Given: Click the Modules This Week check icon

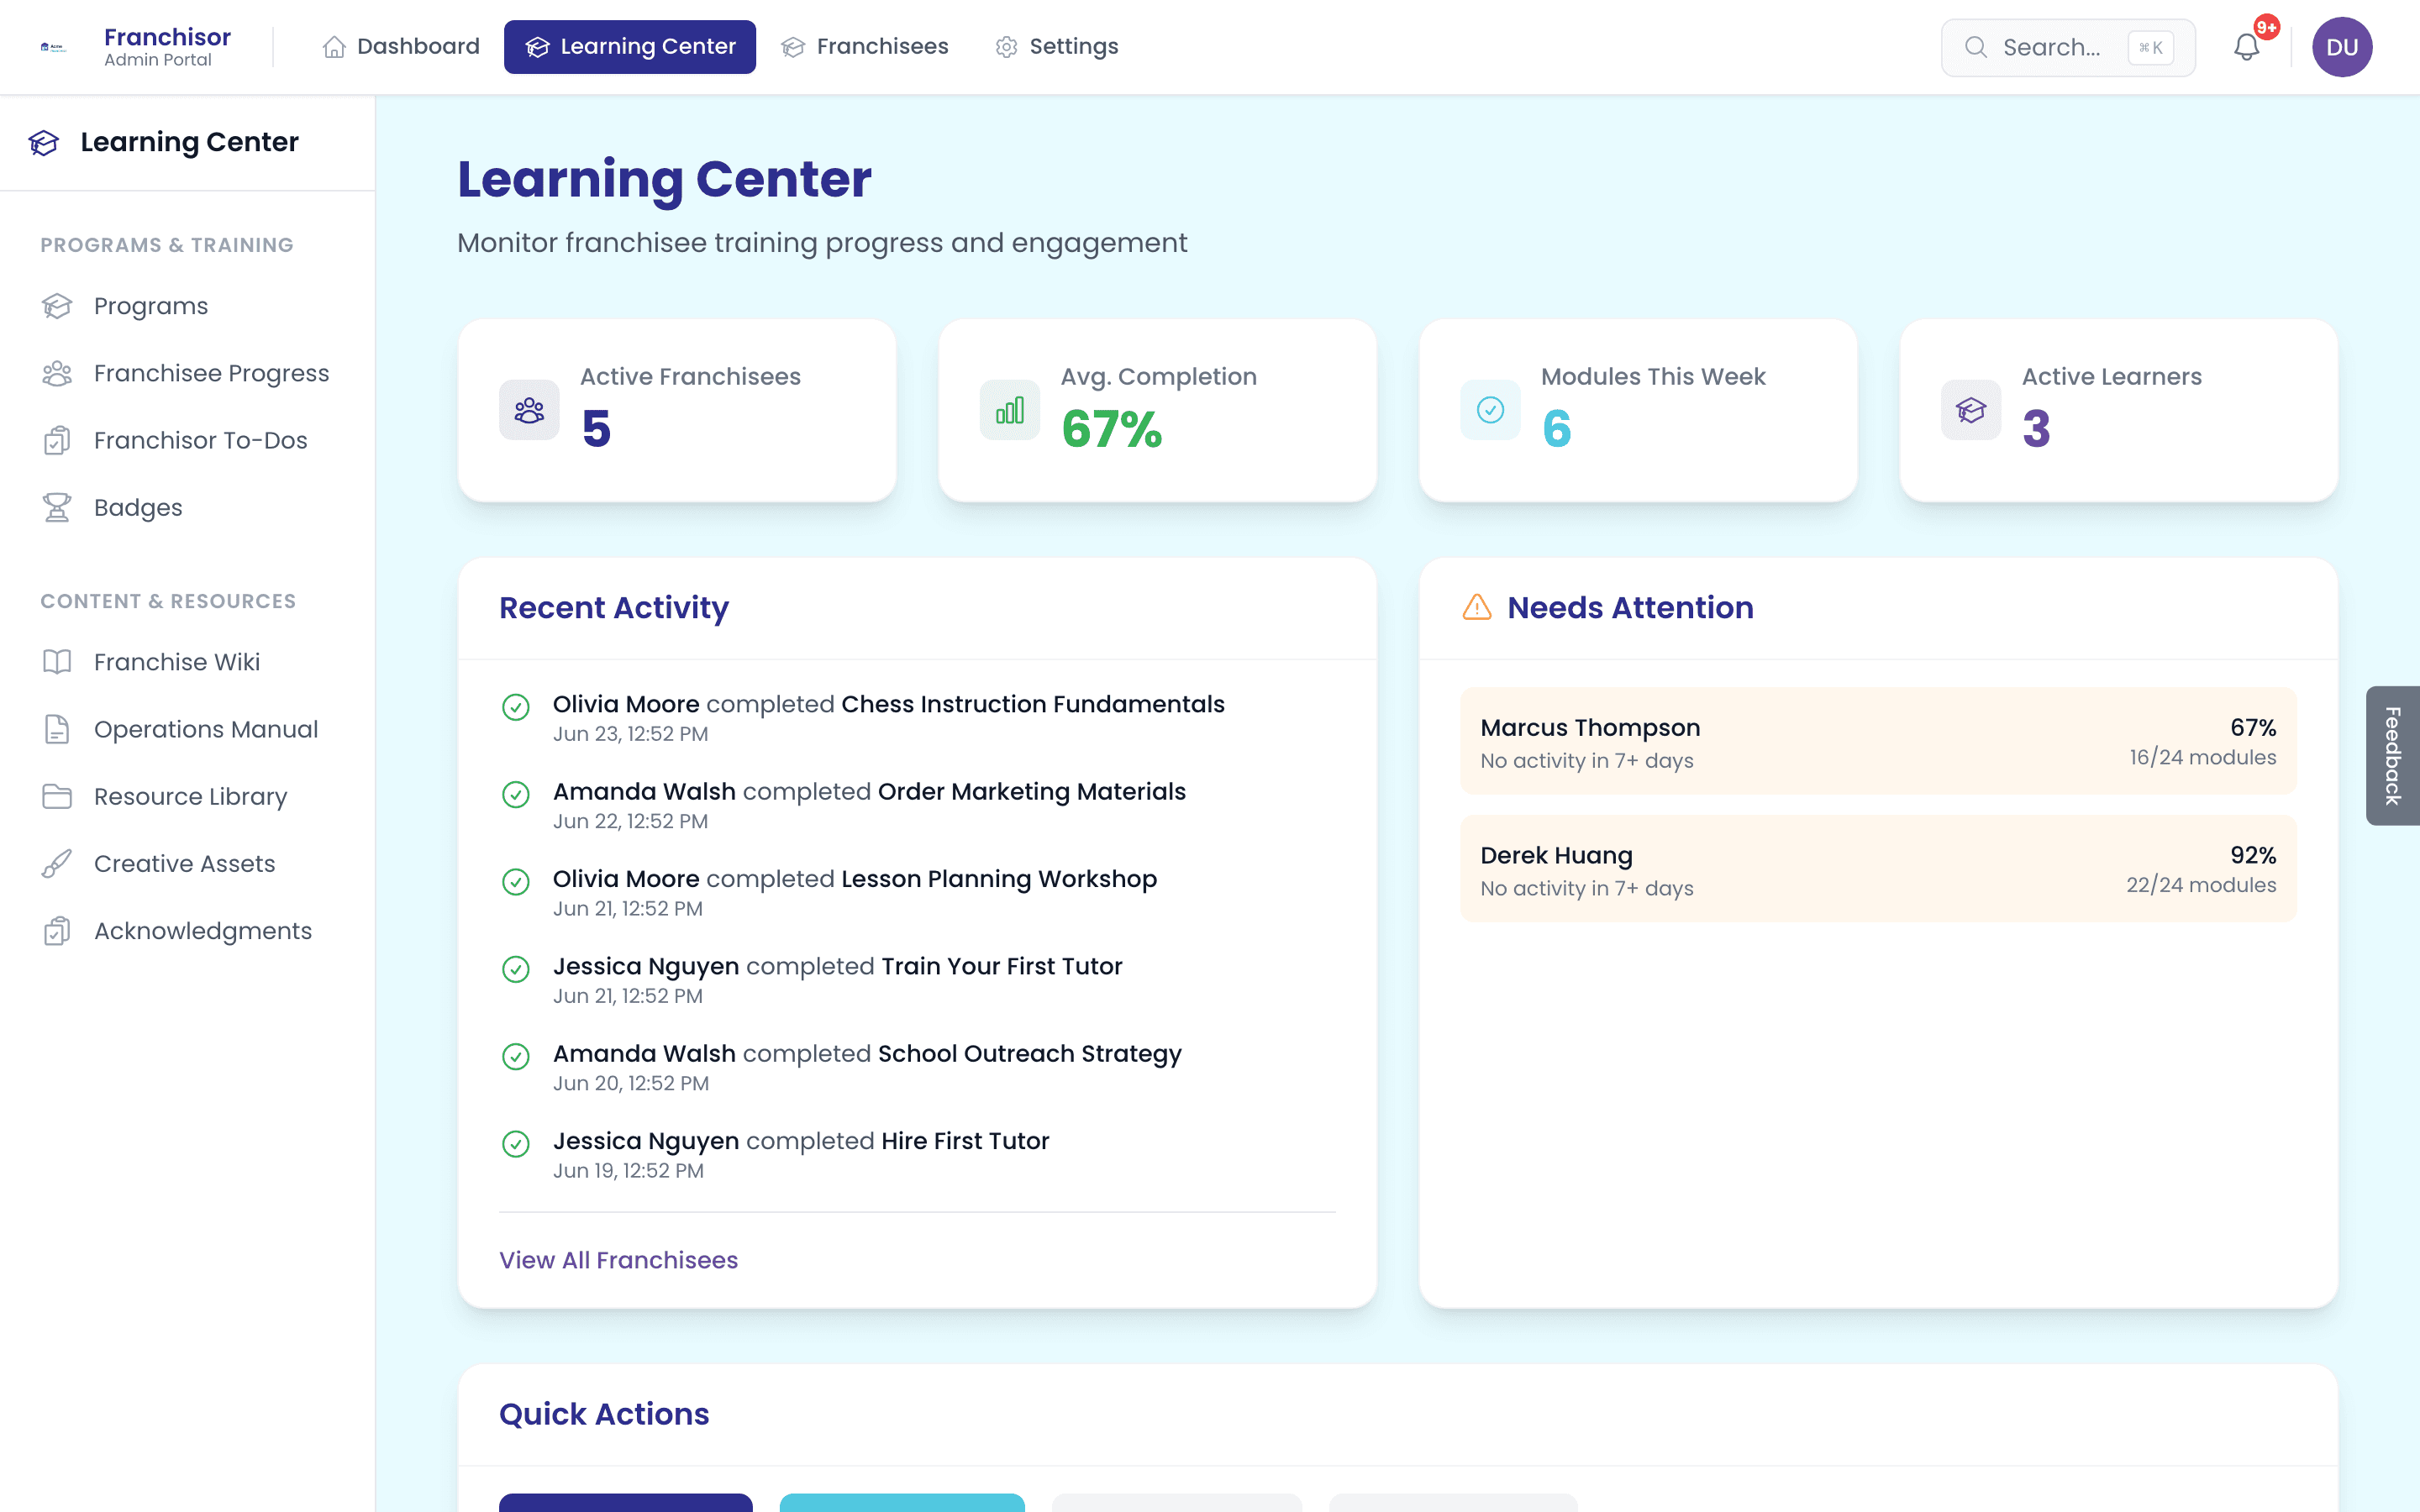Looking at the screenshot, I should pyautogui.click(x=1490, y=410).
